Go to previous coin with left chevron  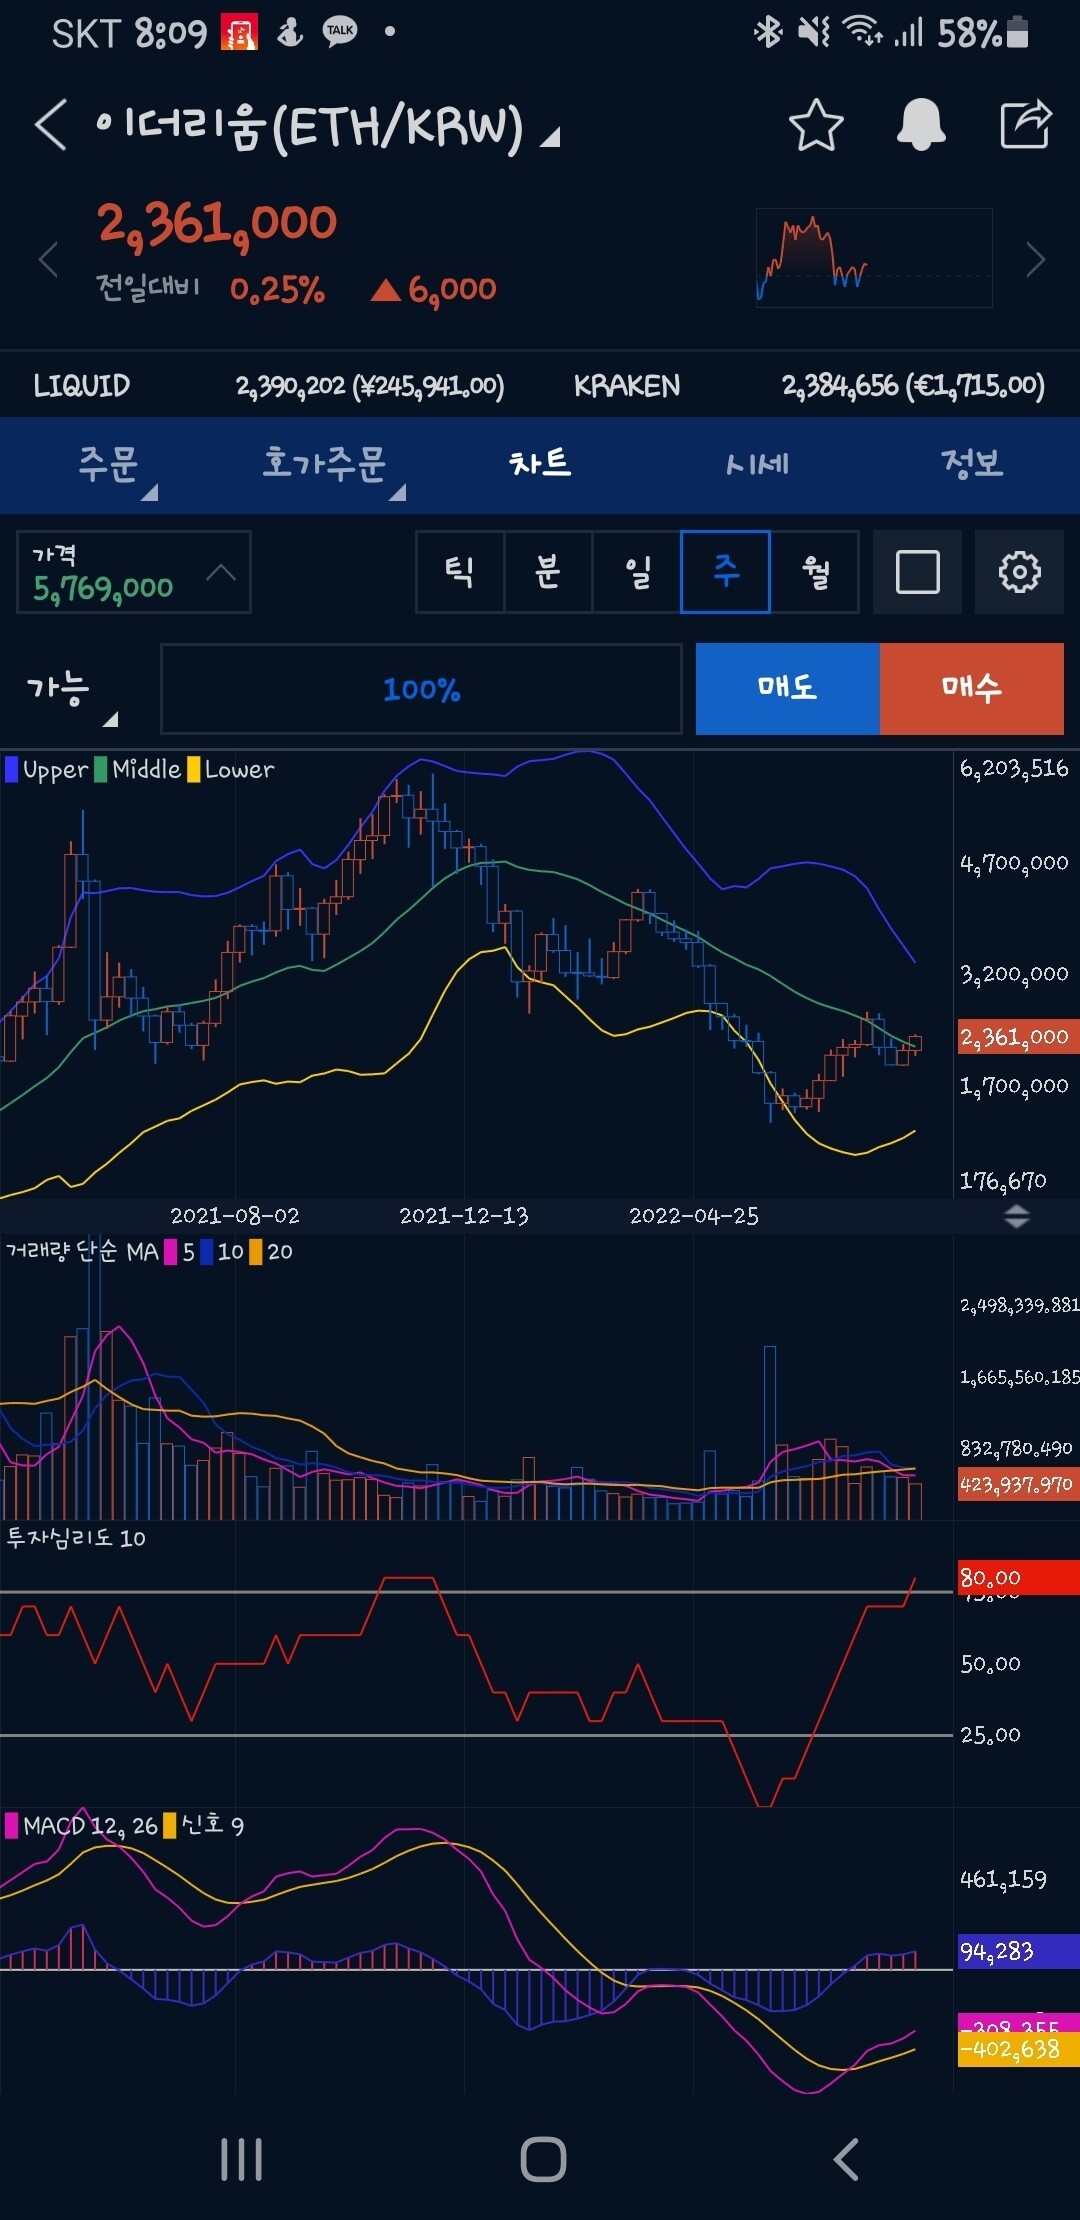[47, 261]
